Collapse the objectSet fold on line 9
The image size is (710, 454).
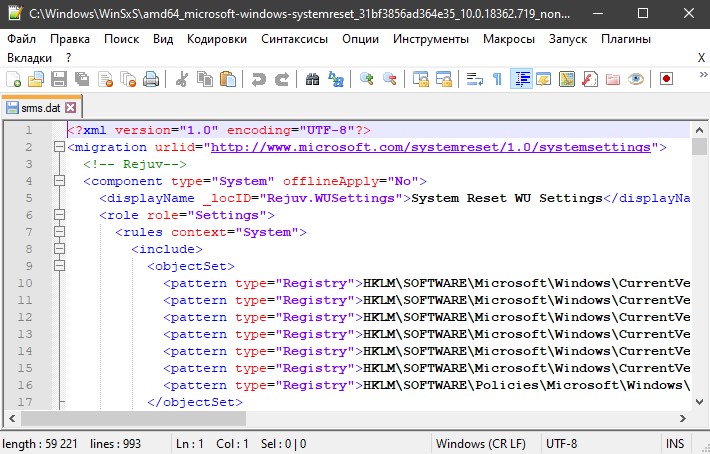pyautogui.click(x=59, y=266)
